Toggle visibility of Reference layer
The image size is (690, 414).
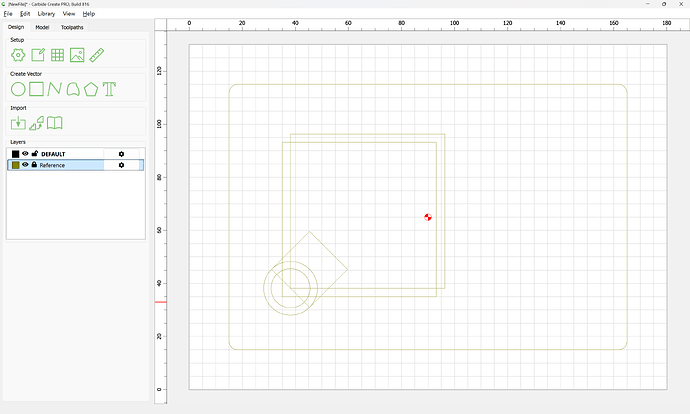[x=25, y=165]
